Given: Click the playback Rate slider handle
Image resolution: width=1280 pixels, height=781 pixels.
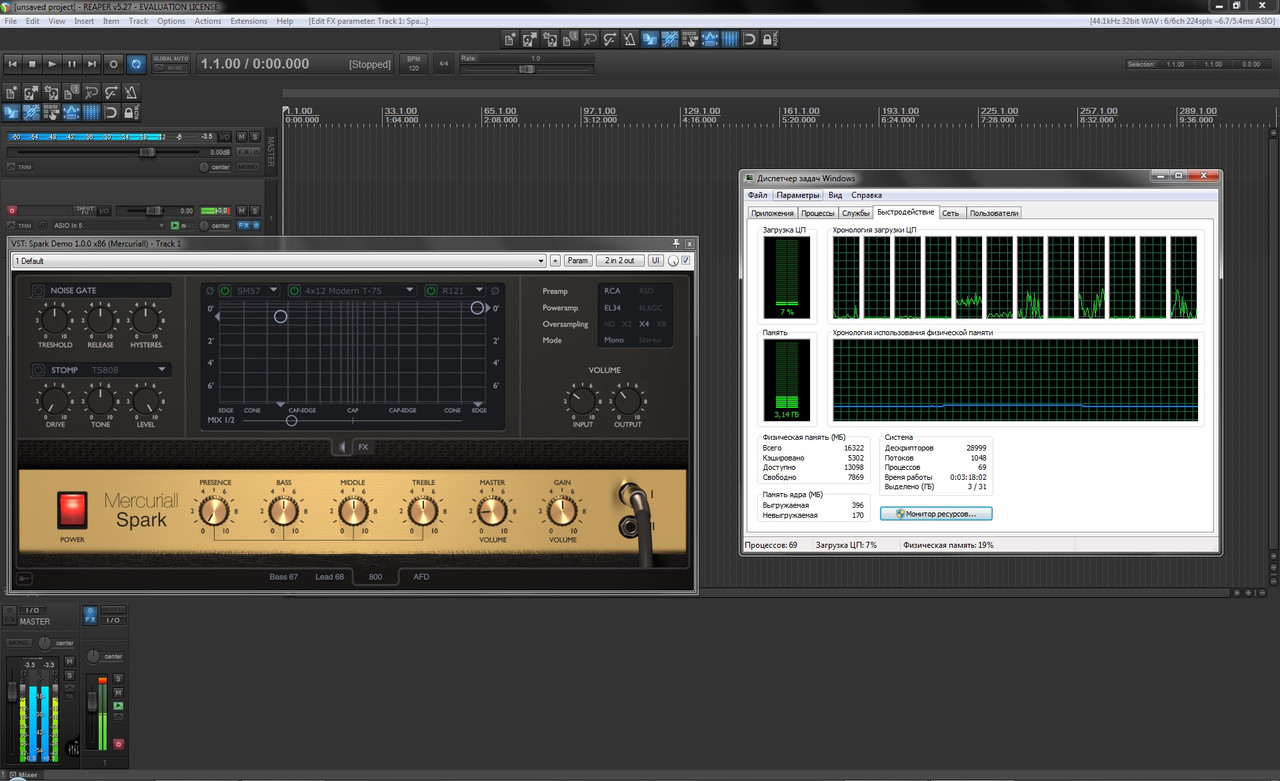Looking at the screenshot, I should (526, 69).
